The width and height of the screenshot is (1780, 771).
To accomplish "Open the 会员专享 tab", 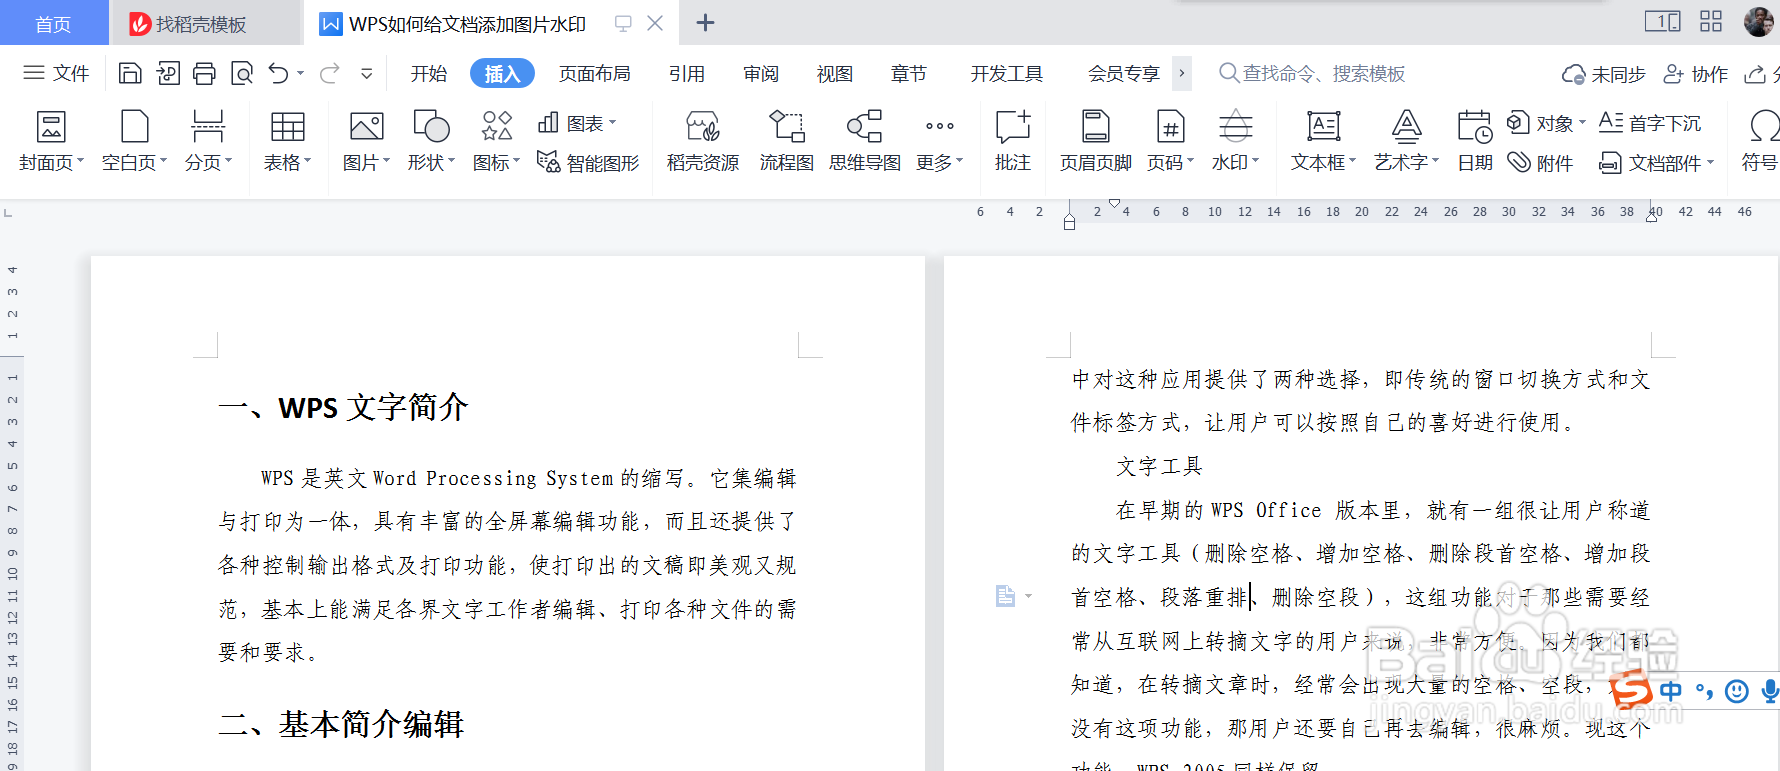I will (x=1124, y=73).
